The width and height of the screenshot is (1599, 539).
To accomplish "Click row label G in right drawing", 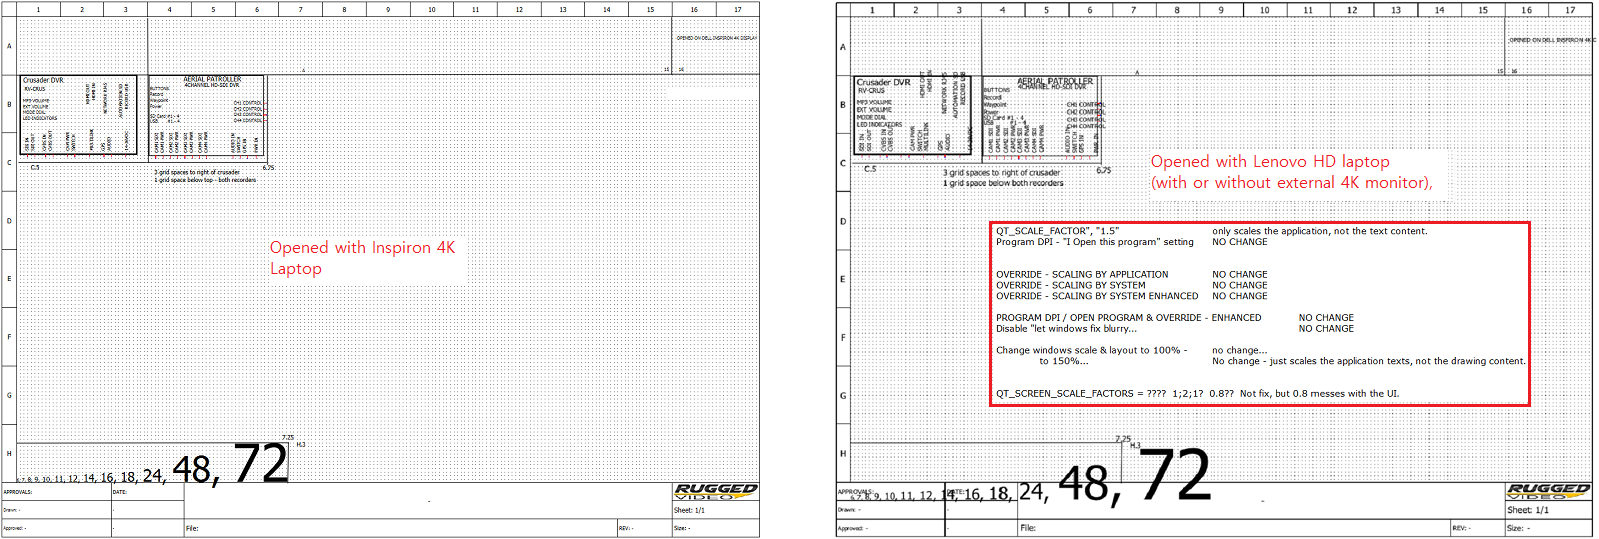I will pyautogui.click(x=843, y=395).
